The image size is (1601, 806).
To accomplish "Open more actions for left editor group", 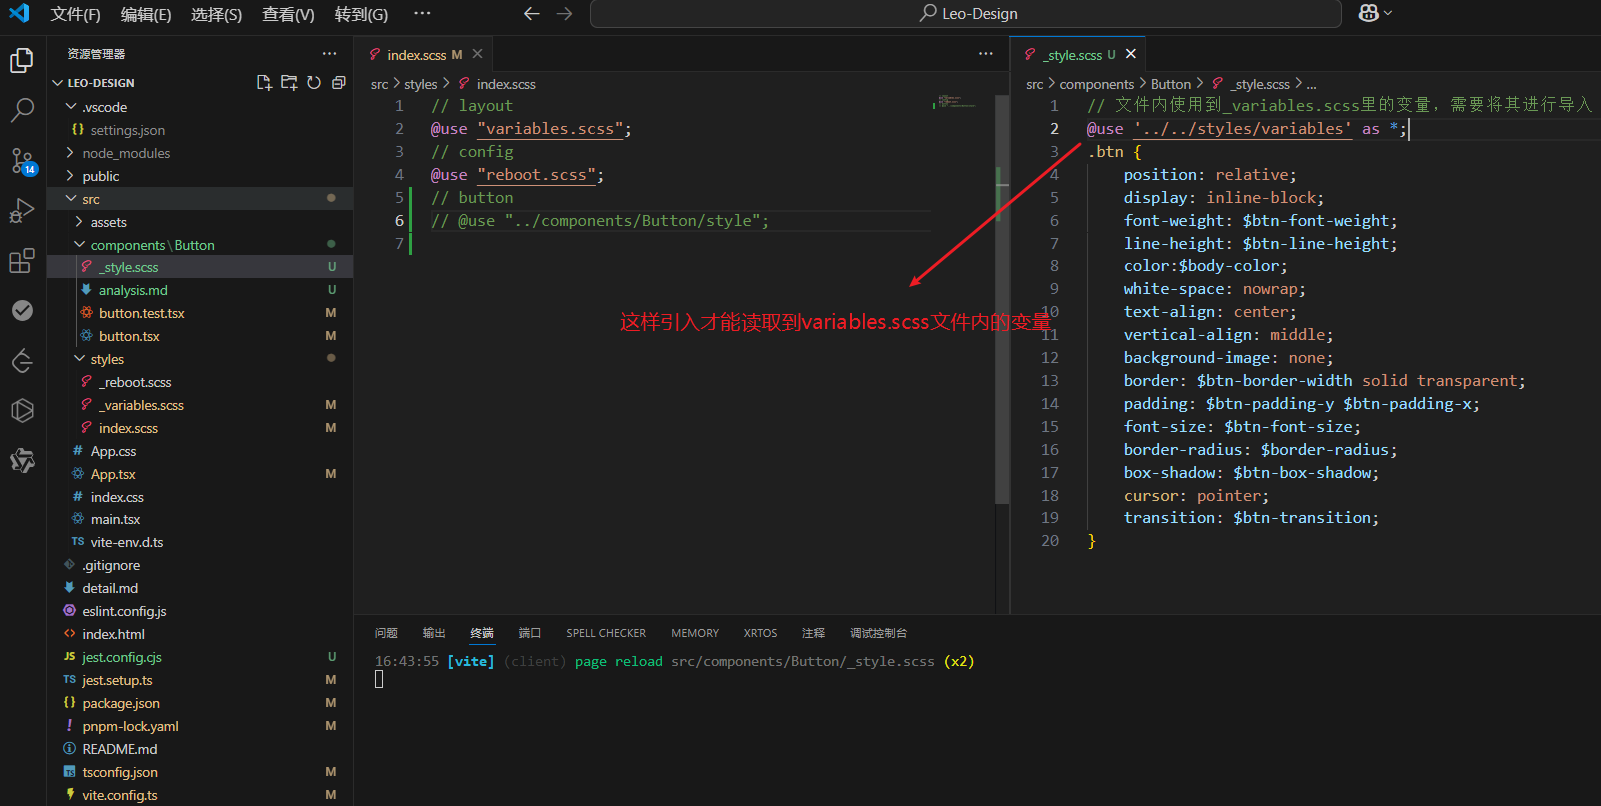I will click(x=986, y=54).
